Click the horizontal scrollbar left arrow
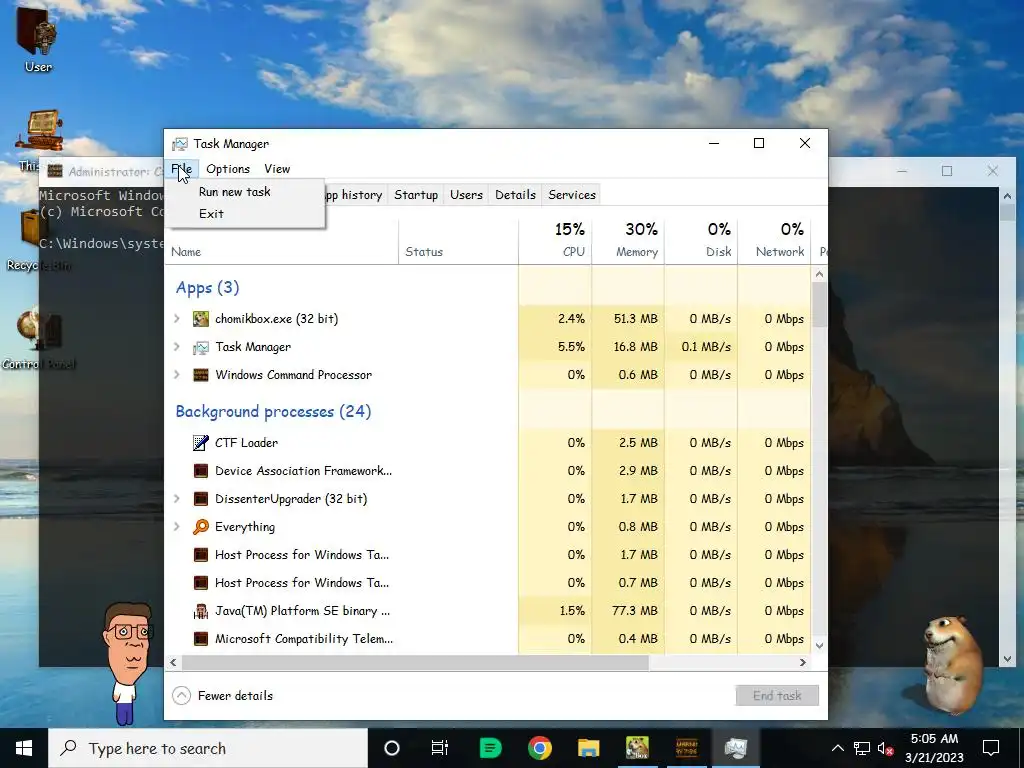 (x=173, y=662)
